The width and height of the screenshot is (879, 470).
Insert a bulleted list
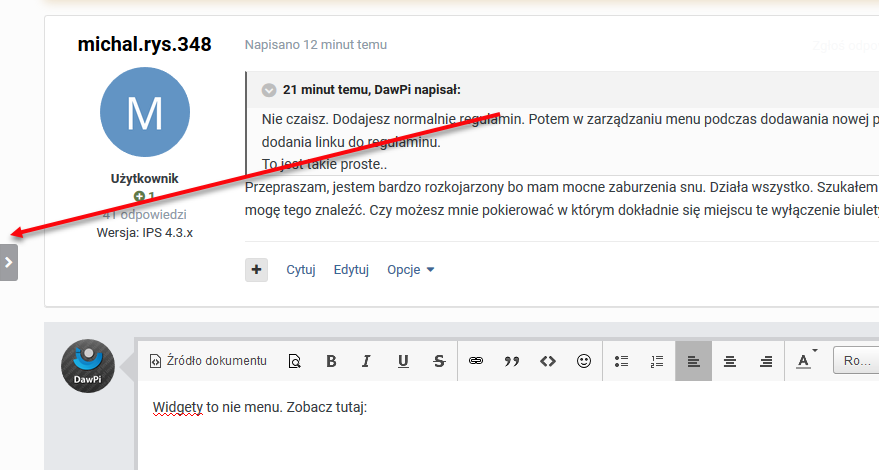[x=621, y=361]
